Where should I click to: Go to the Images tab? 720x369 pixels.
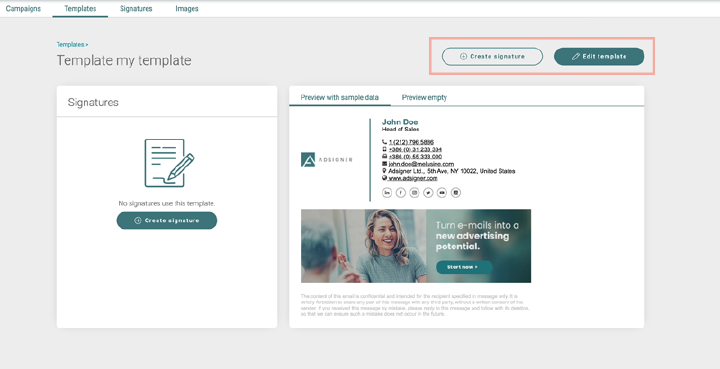point(187,9)
